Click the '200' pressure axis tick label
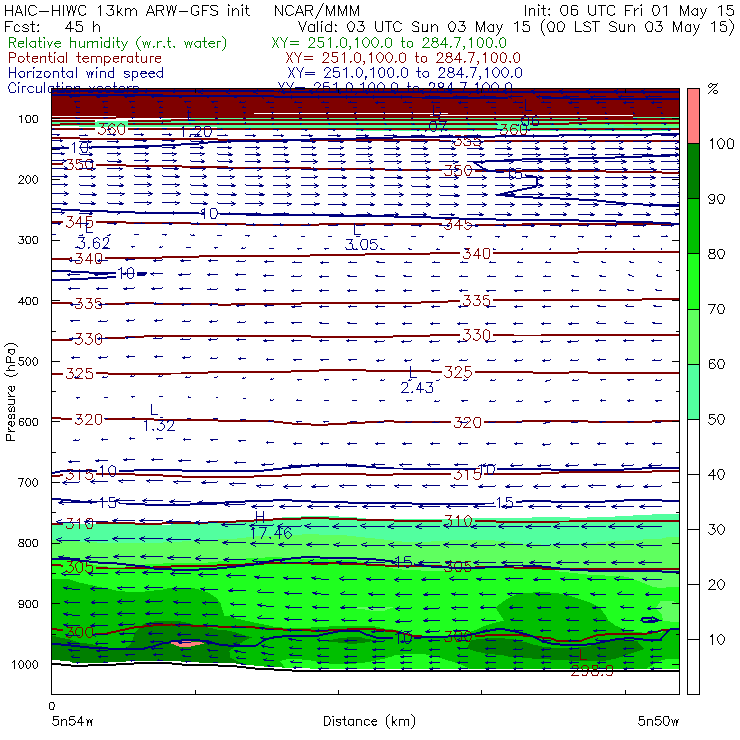740x740 pixels. point(28,179)
